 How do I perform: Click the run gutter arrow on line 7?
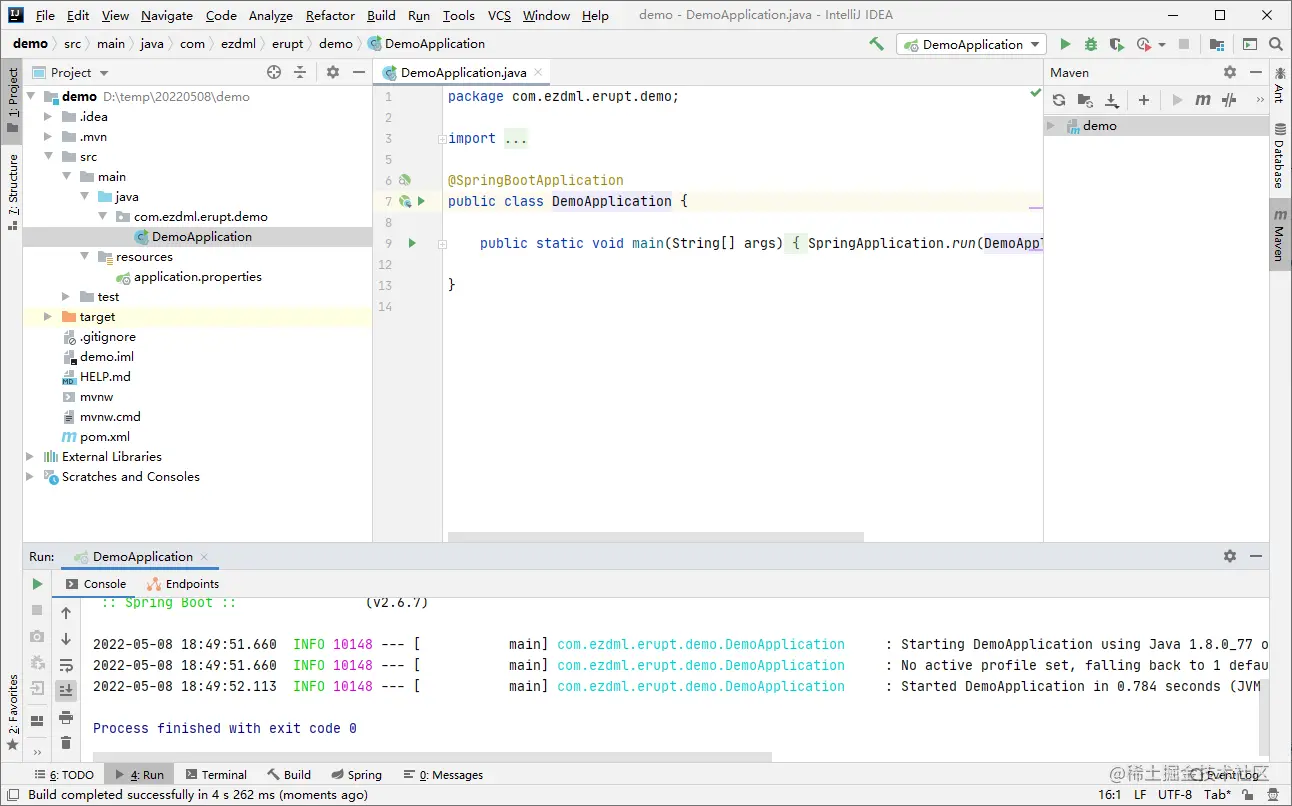tap(421, 201)
